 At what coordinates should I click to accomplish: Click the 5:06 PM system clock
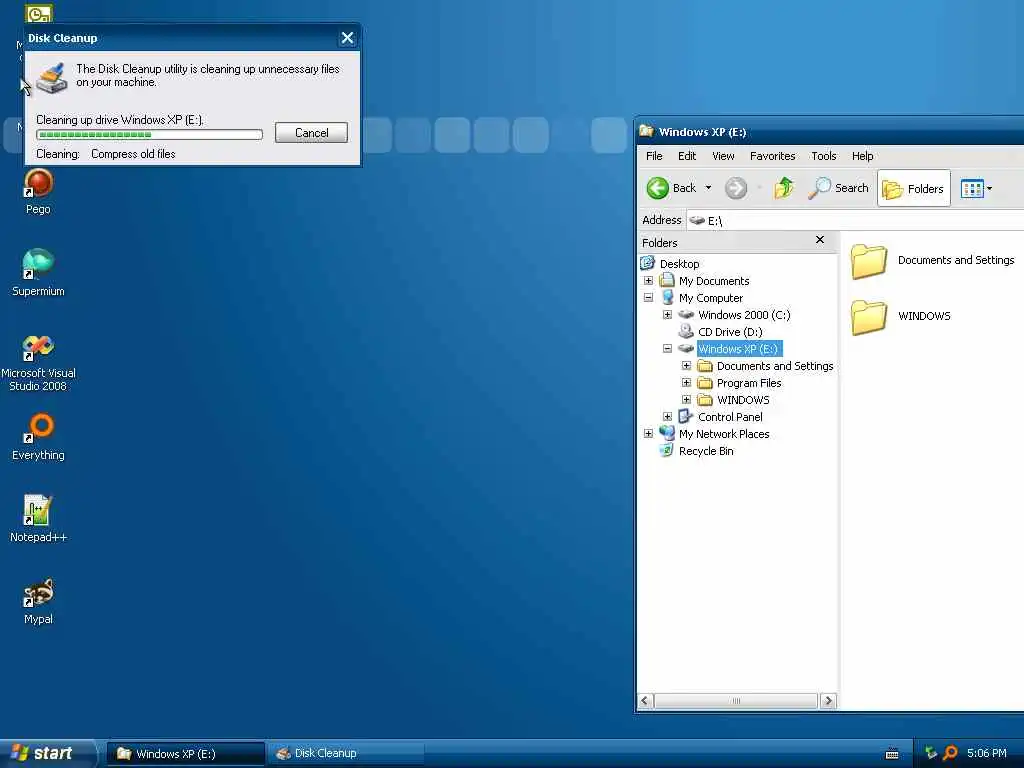(986, 753)
